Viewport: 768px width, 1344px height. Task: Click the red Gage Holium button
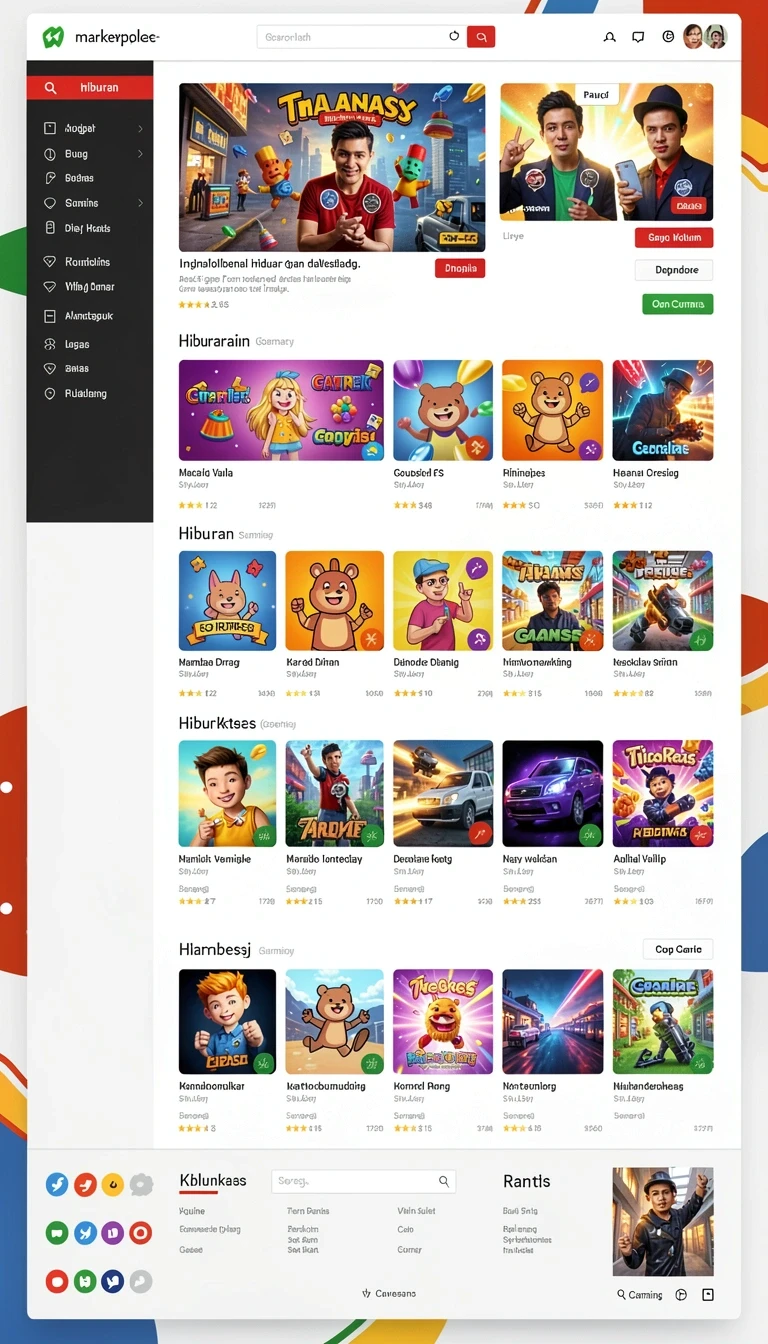[674, 238]
